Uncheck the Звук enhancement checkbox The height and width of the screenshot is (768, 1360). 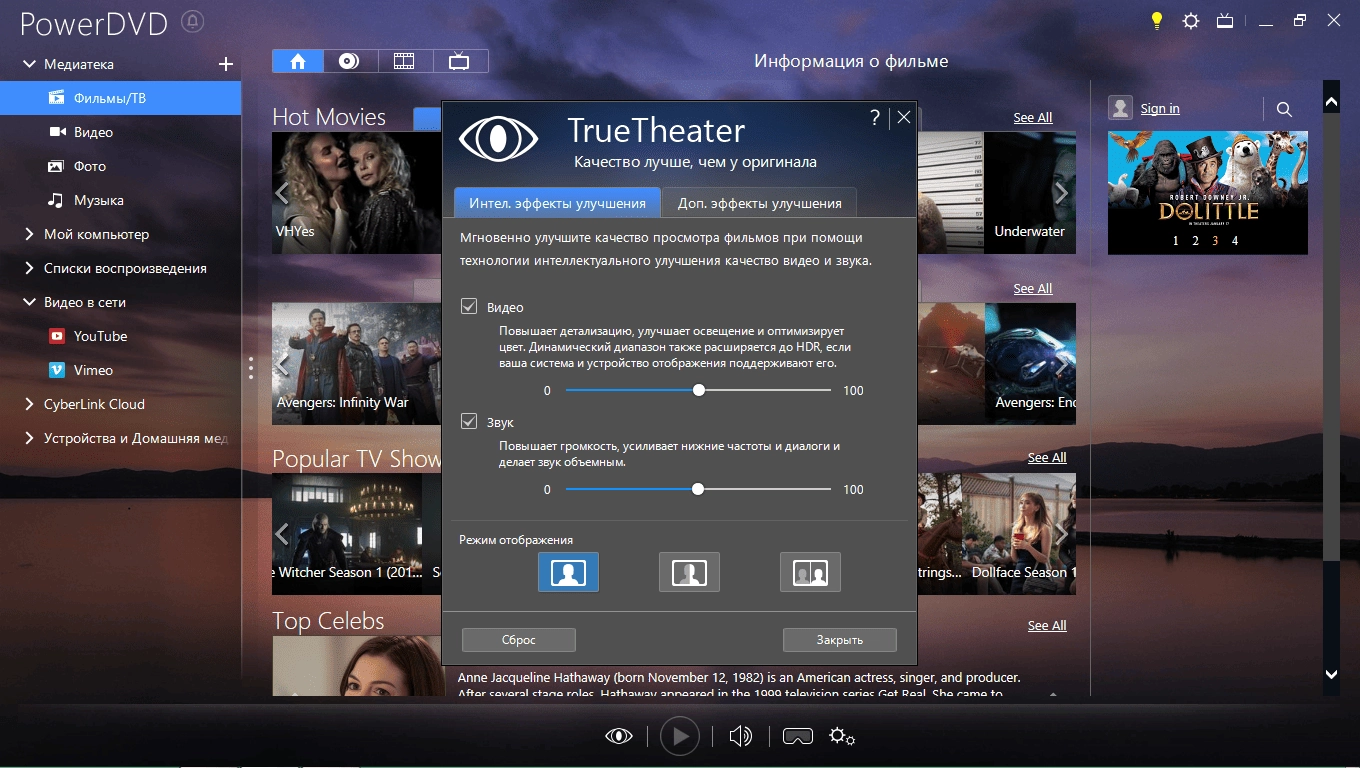(x=468, y=422)
